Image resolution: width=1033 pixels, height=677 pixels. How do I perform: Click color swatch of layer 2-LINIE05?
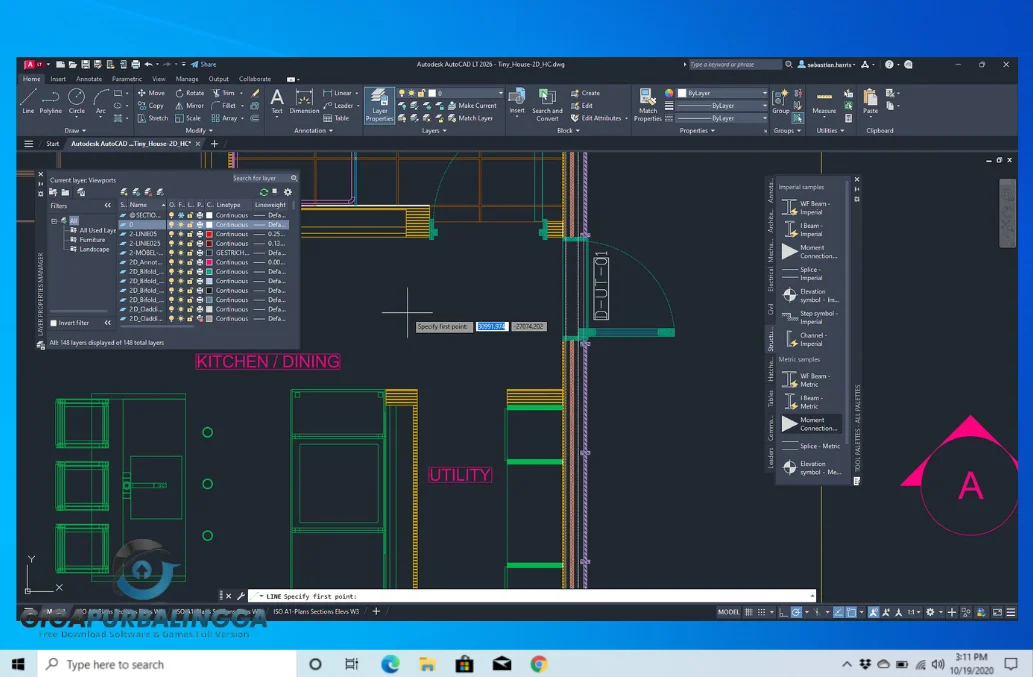pos(209,234)
